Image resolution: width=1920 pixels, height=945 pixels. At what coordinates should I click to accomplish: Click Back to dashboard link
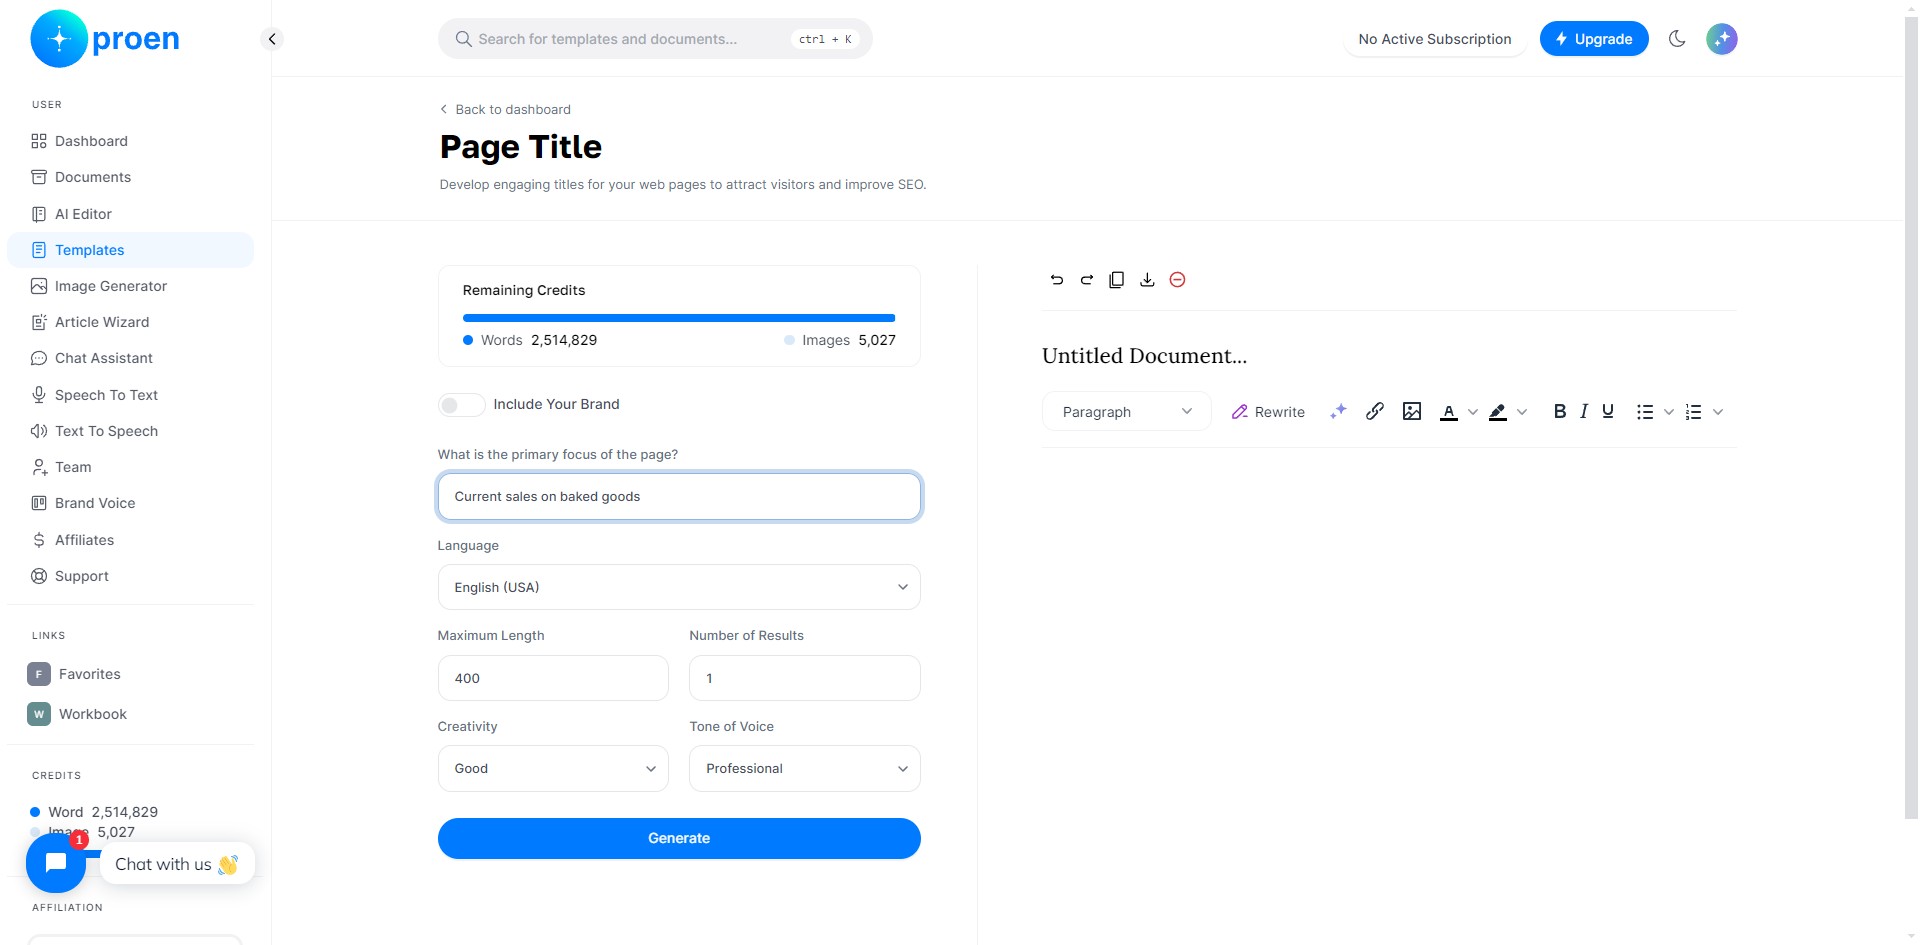(505, 109)
